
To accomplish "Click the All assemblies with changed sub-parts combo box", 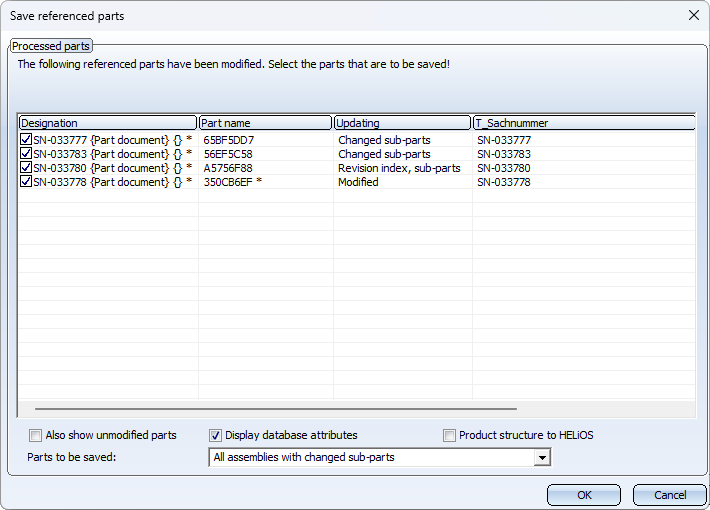I will pos(379,457).
